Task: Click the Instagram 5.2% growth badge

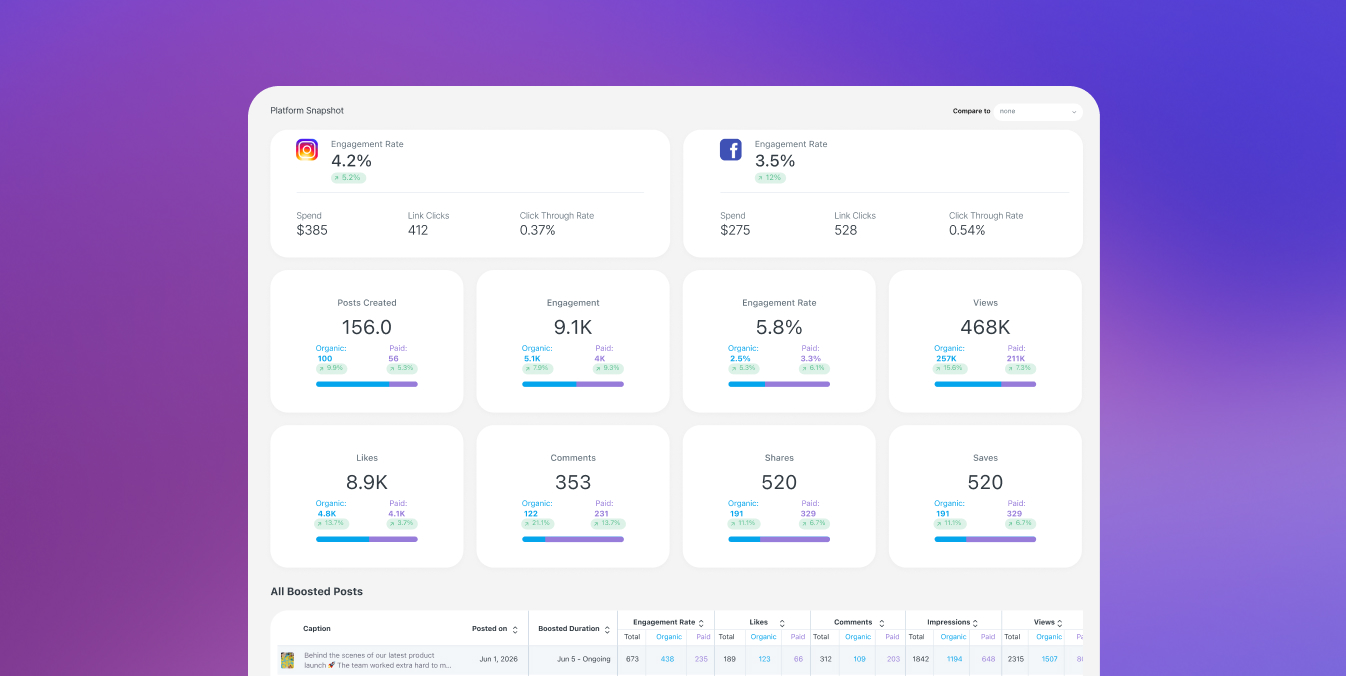Action: (x=348, y=178)
